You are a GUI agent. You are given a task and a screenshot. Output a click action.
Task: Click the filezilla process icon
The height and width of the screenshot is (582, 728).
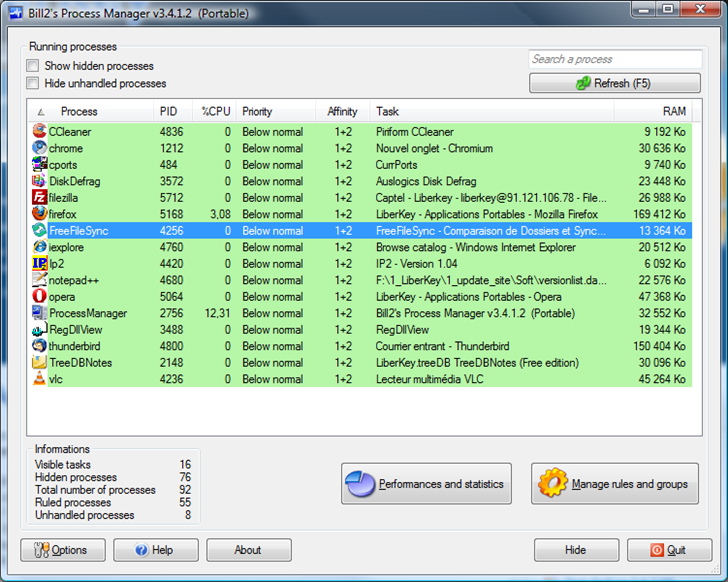click(39, 197)
